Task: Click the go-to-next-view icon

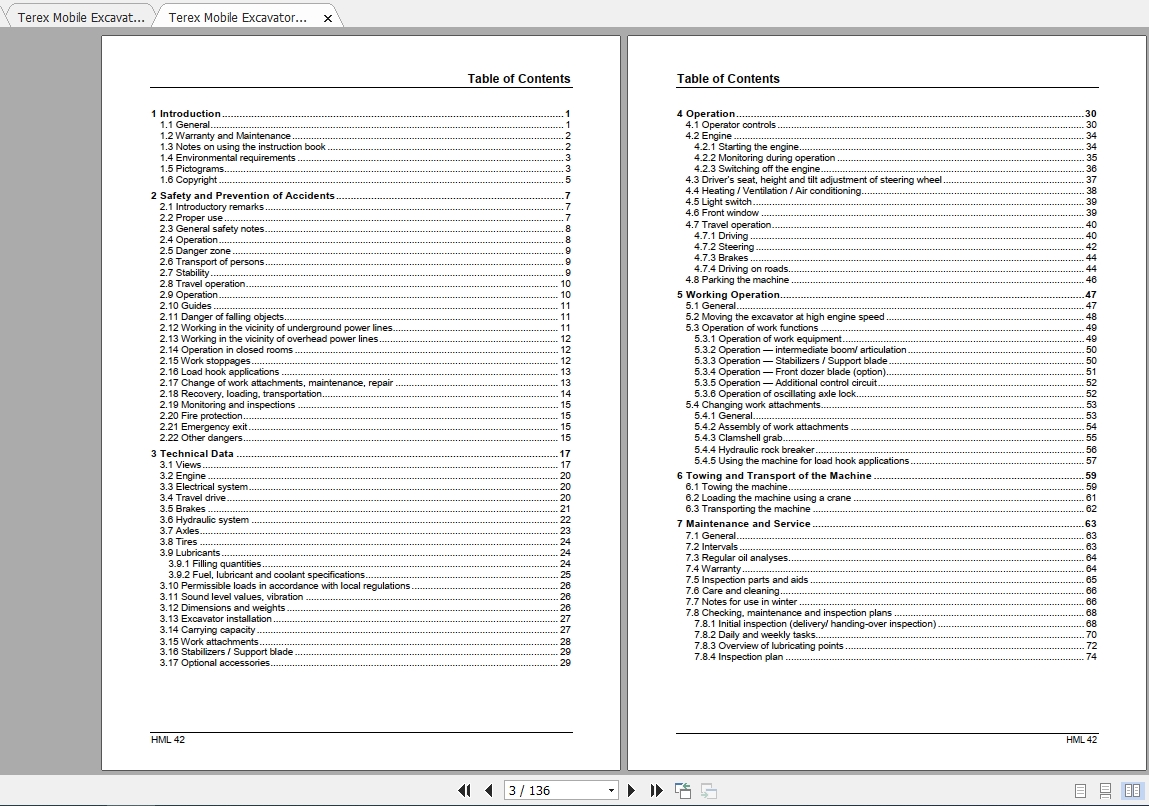Action: coord(709,791)
